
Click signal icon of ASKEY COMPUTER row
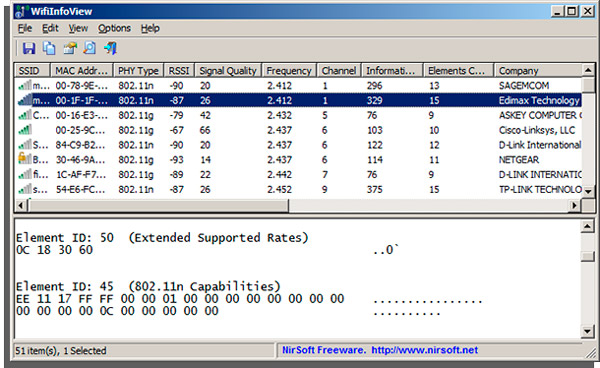point(25,115)
